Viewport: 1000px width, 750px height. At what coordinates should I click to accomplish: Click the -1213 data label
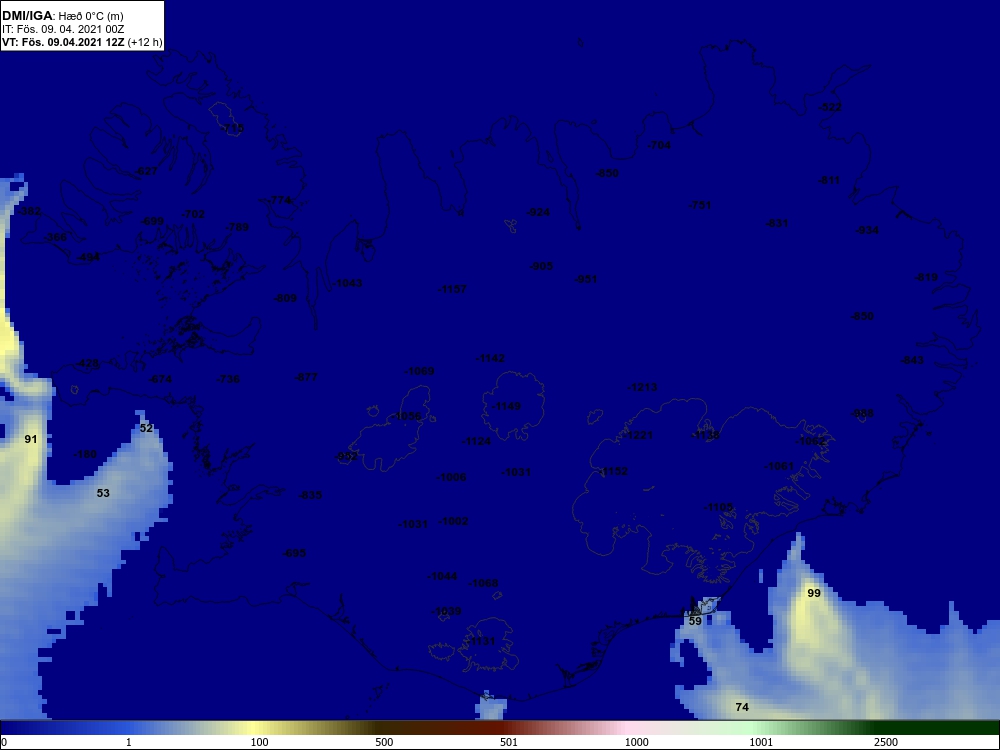[642, 387]
